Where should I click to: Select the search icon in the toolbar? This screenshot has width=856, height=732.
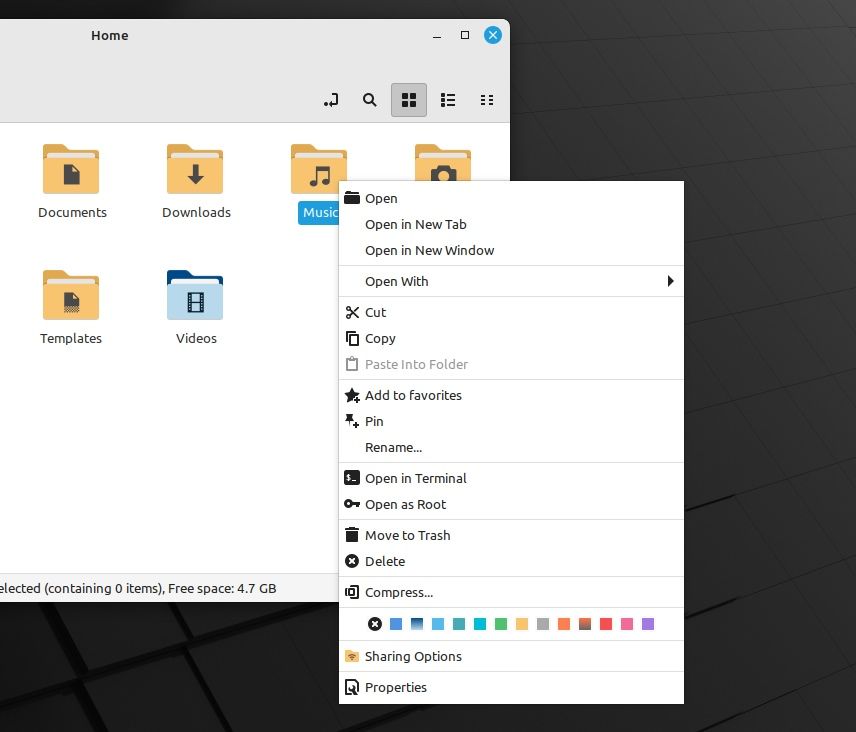click(x=369, y=100)
